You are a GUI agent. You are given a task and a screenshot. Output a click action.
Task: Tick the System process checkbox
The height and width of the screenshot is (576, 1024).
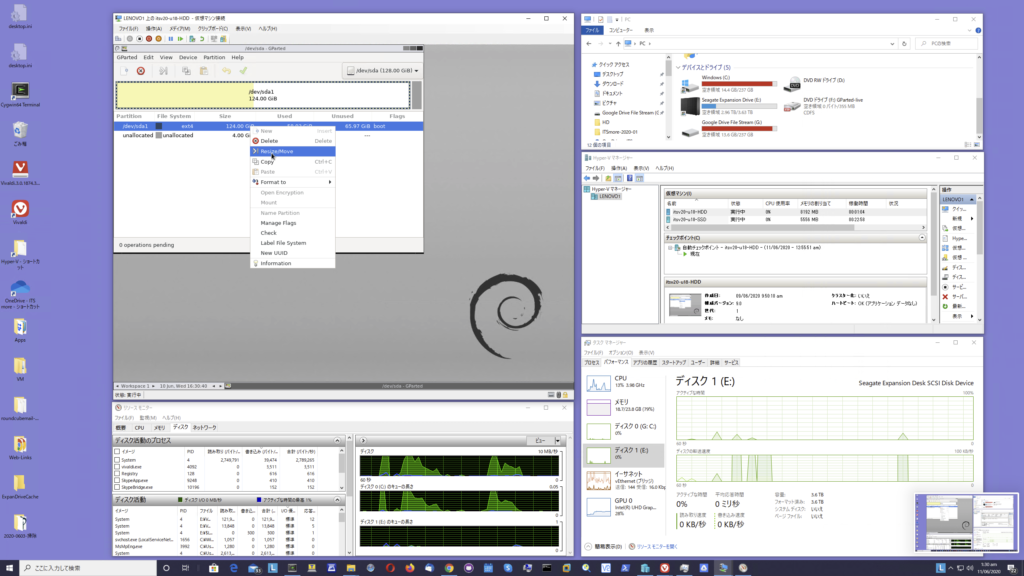pyautogui.click(x=118, y=458)
